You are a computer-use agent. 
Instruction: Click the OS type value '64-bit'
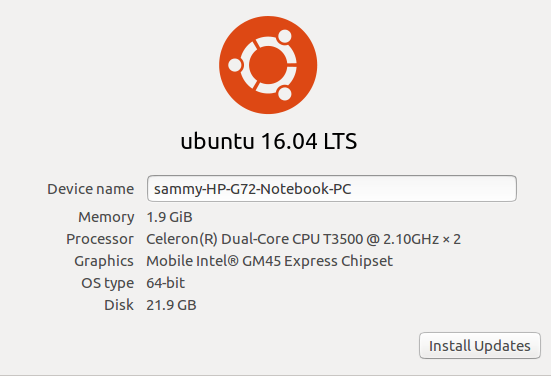166,283
